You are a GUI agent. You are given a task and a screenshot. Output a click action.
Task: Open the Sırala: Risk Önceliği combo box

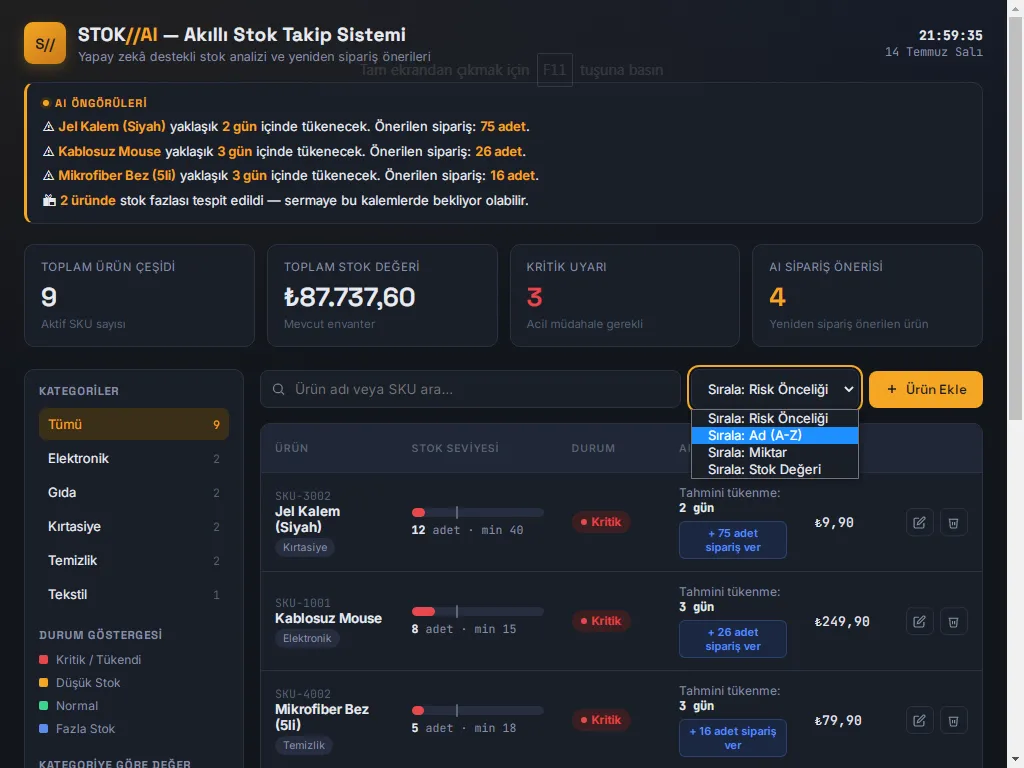pyautogui.click(x=775, y=389)
